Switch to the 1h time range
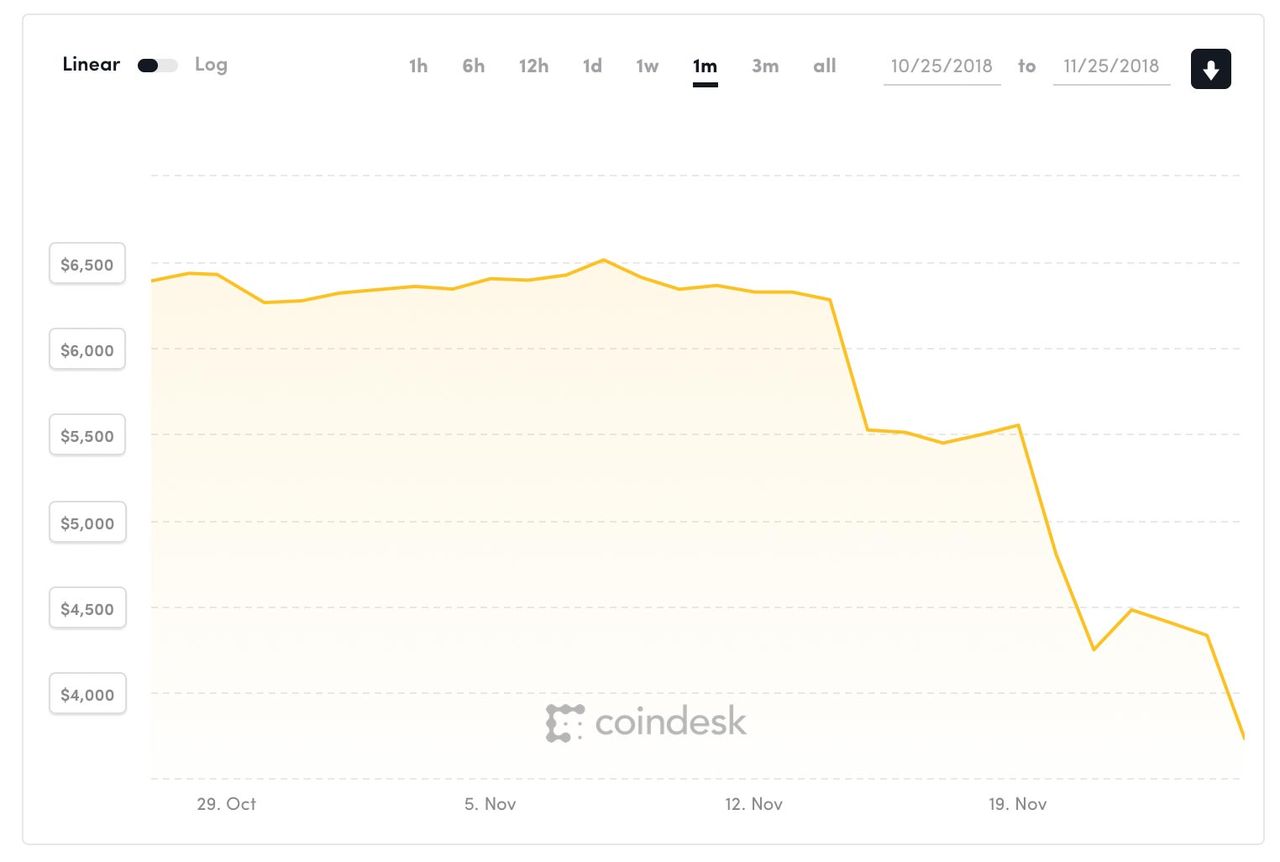This screenshot has width=1280, height=862. [x=418, y=66]
